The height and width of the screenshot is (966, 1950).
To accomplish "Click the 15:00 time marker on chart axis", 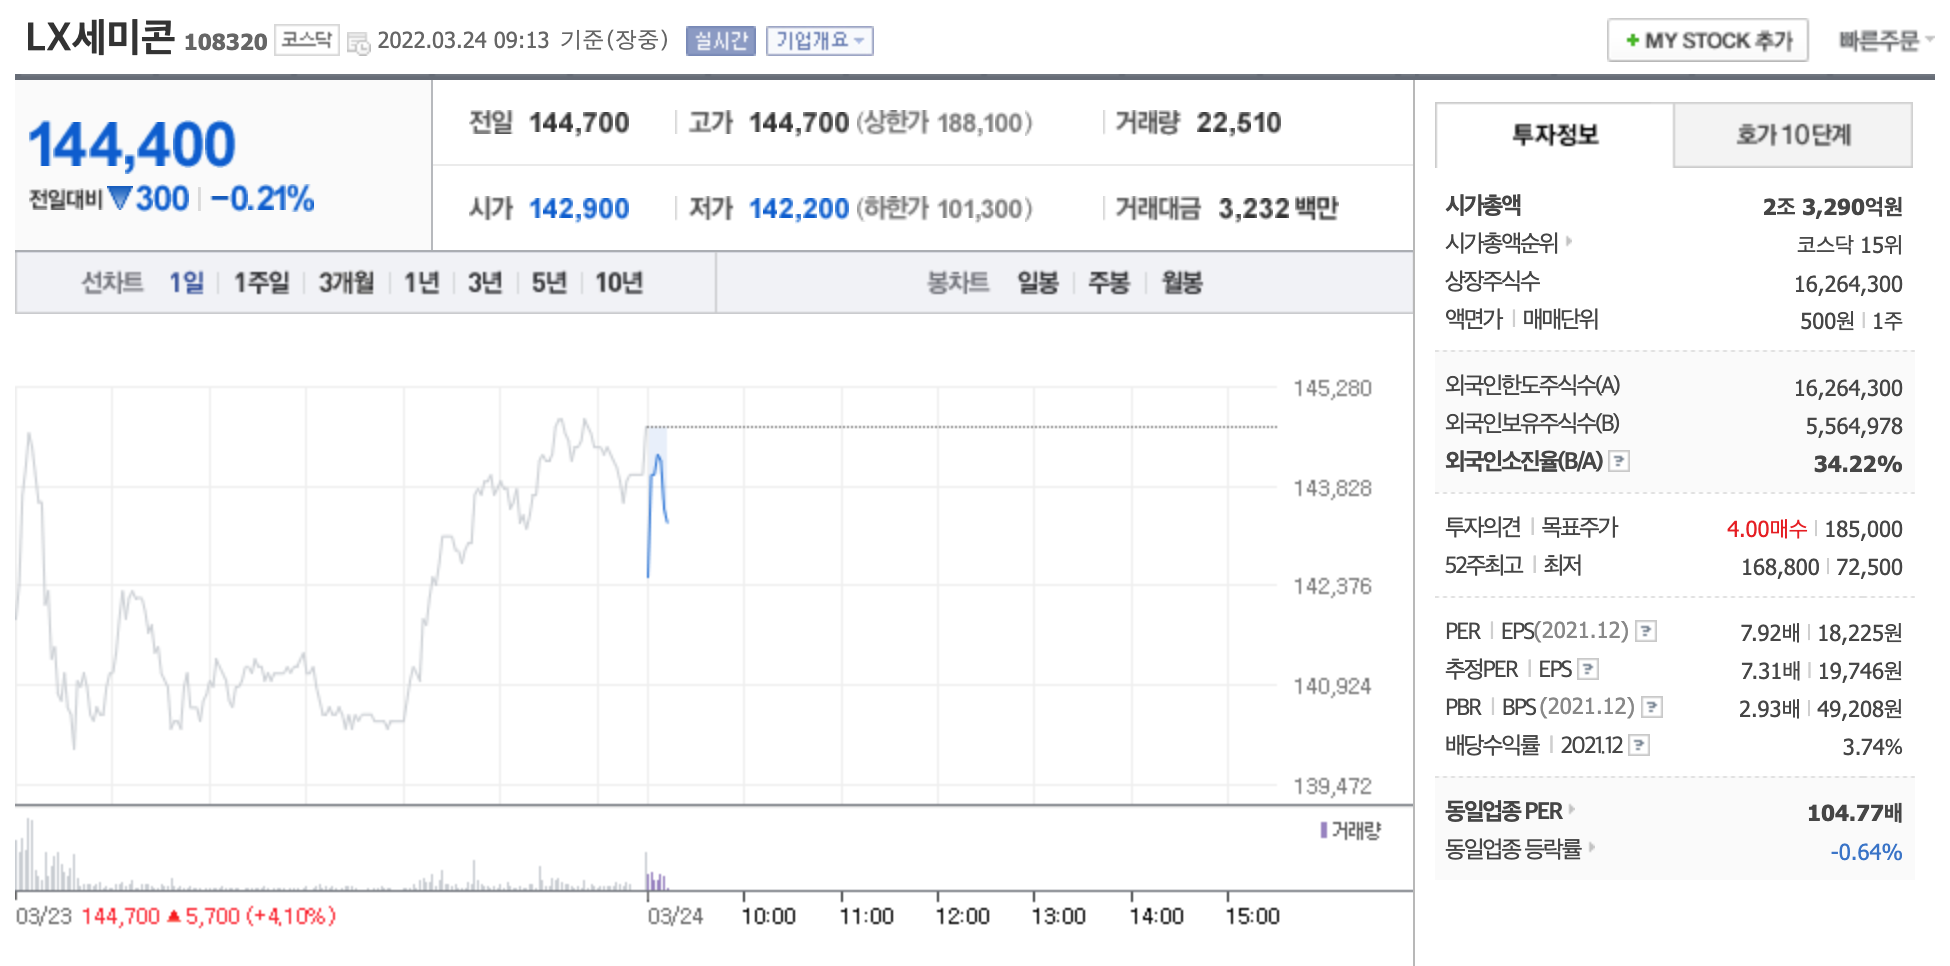I will pyautogui.click(x=1253, y=916).
